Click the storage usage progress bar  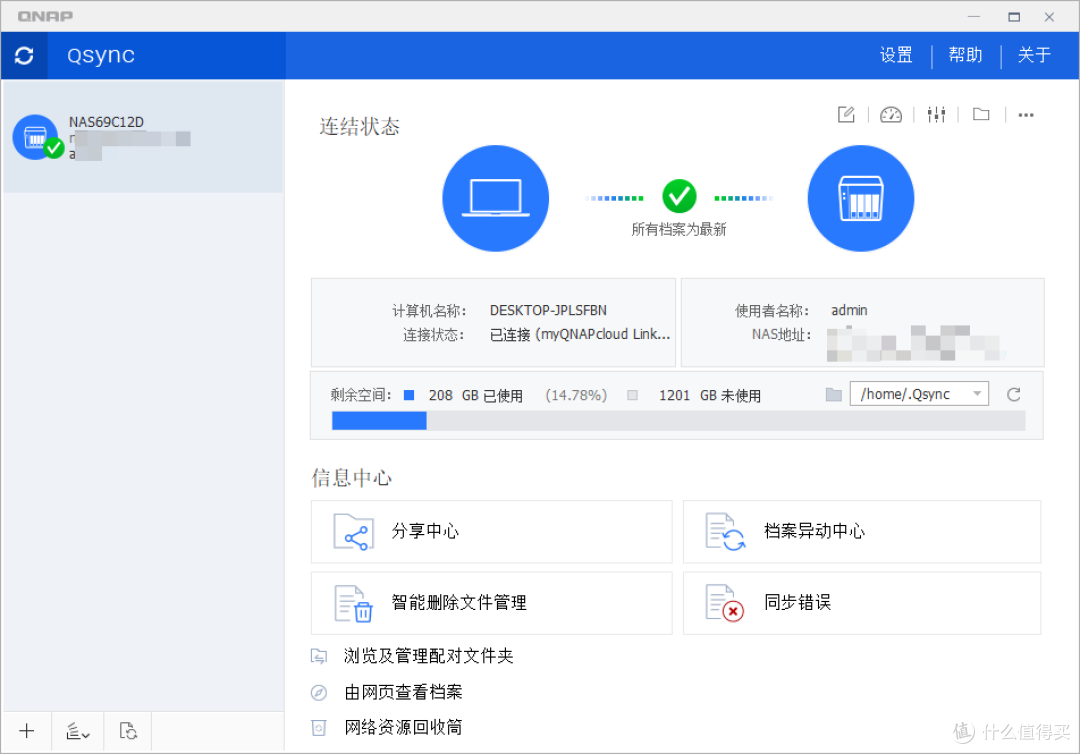678,421
